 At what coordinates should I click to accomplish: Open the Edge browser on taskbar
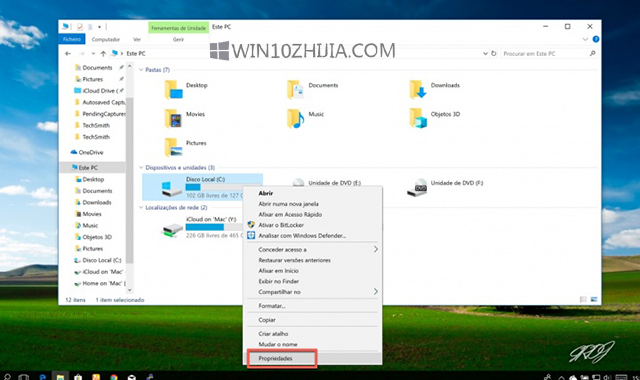pyautogui.click(x=42, y=376)
